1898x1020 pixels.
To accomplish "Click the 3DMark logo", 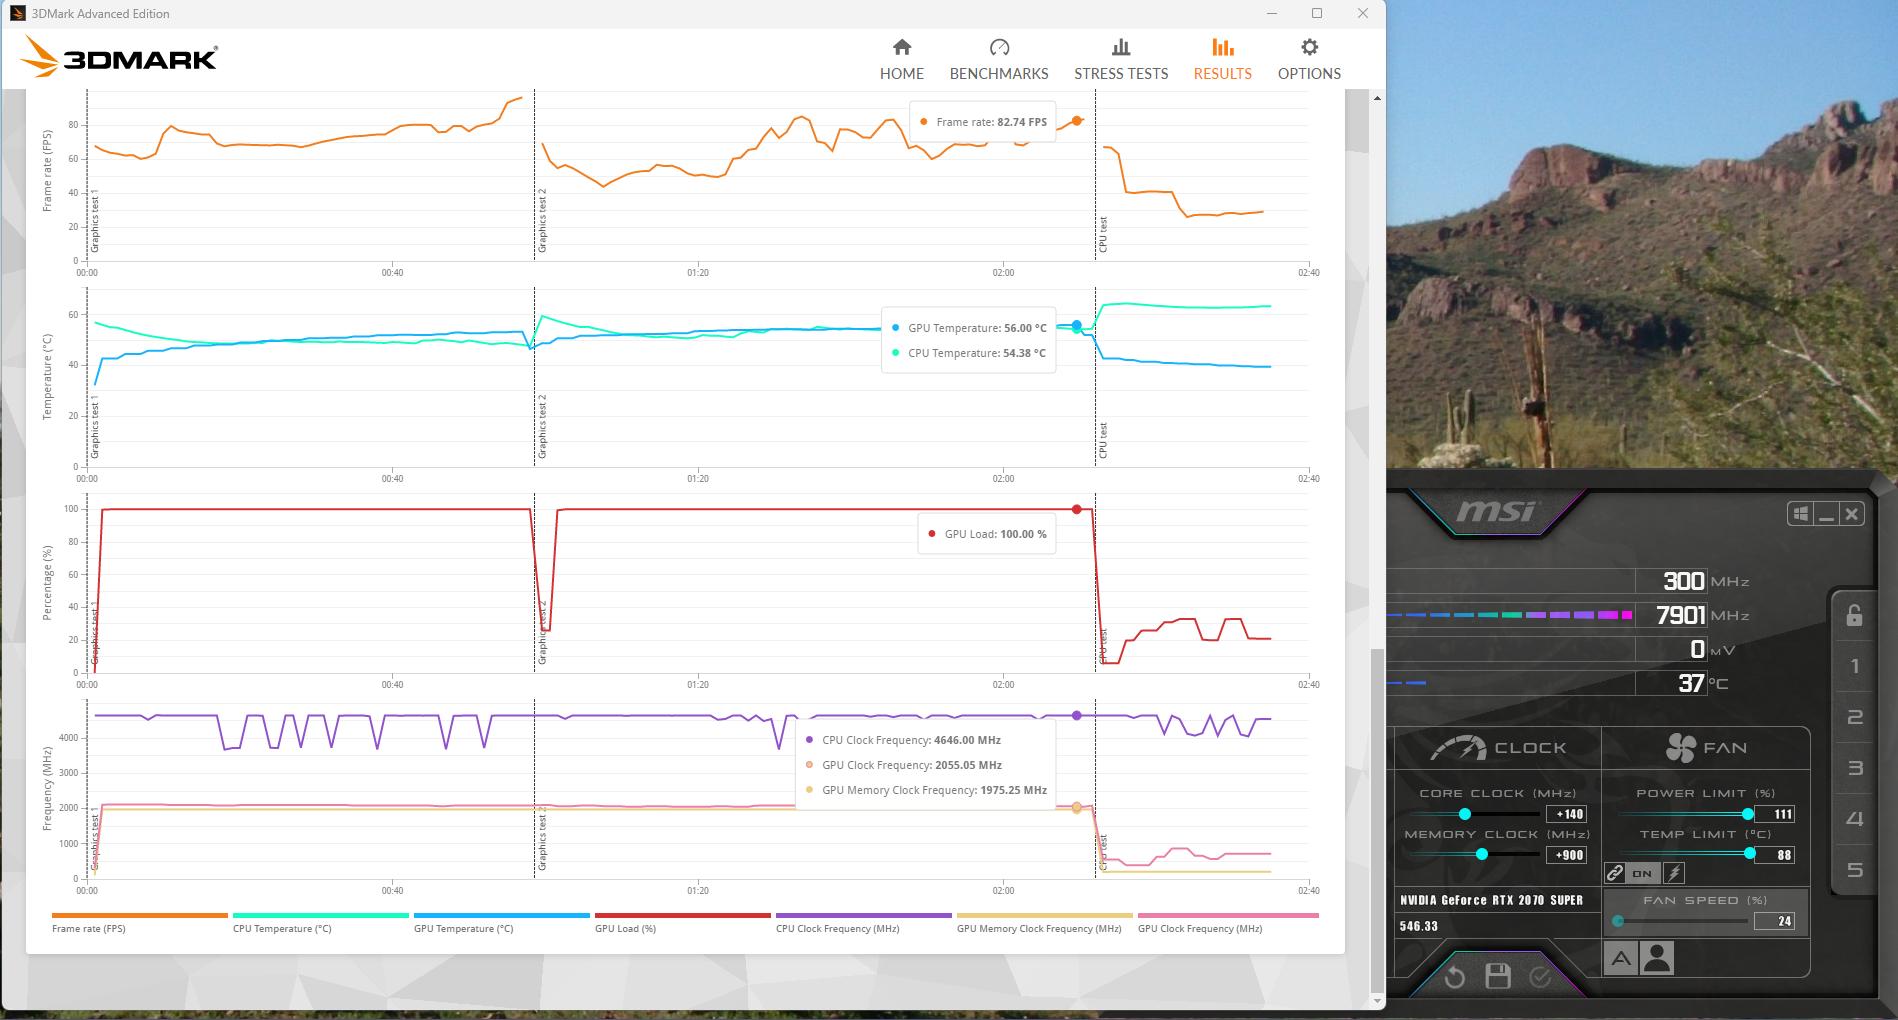I will (119, 57).
